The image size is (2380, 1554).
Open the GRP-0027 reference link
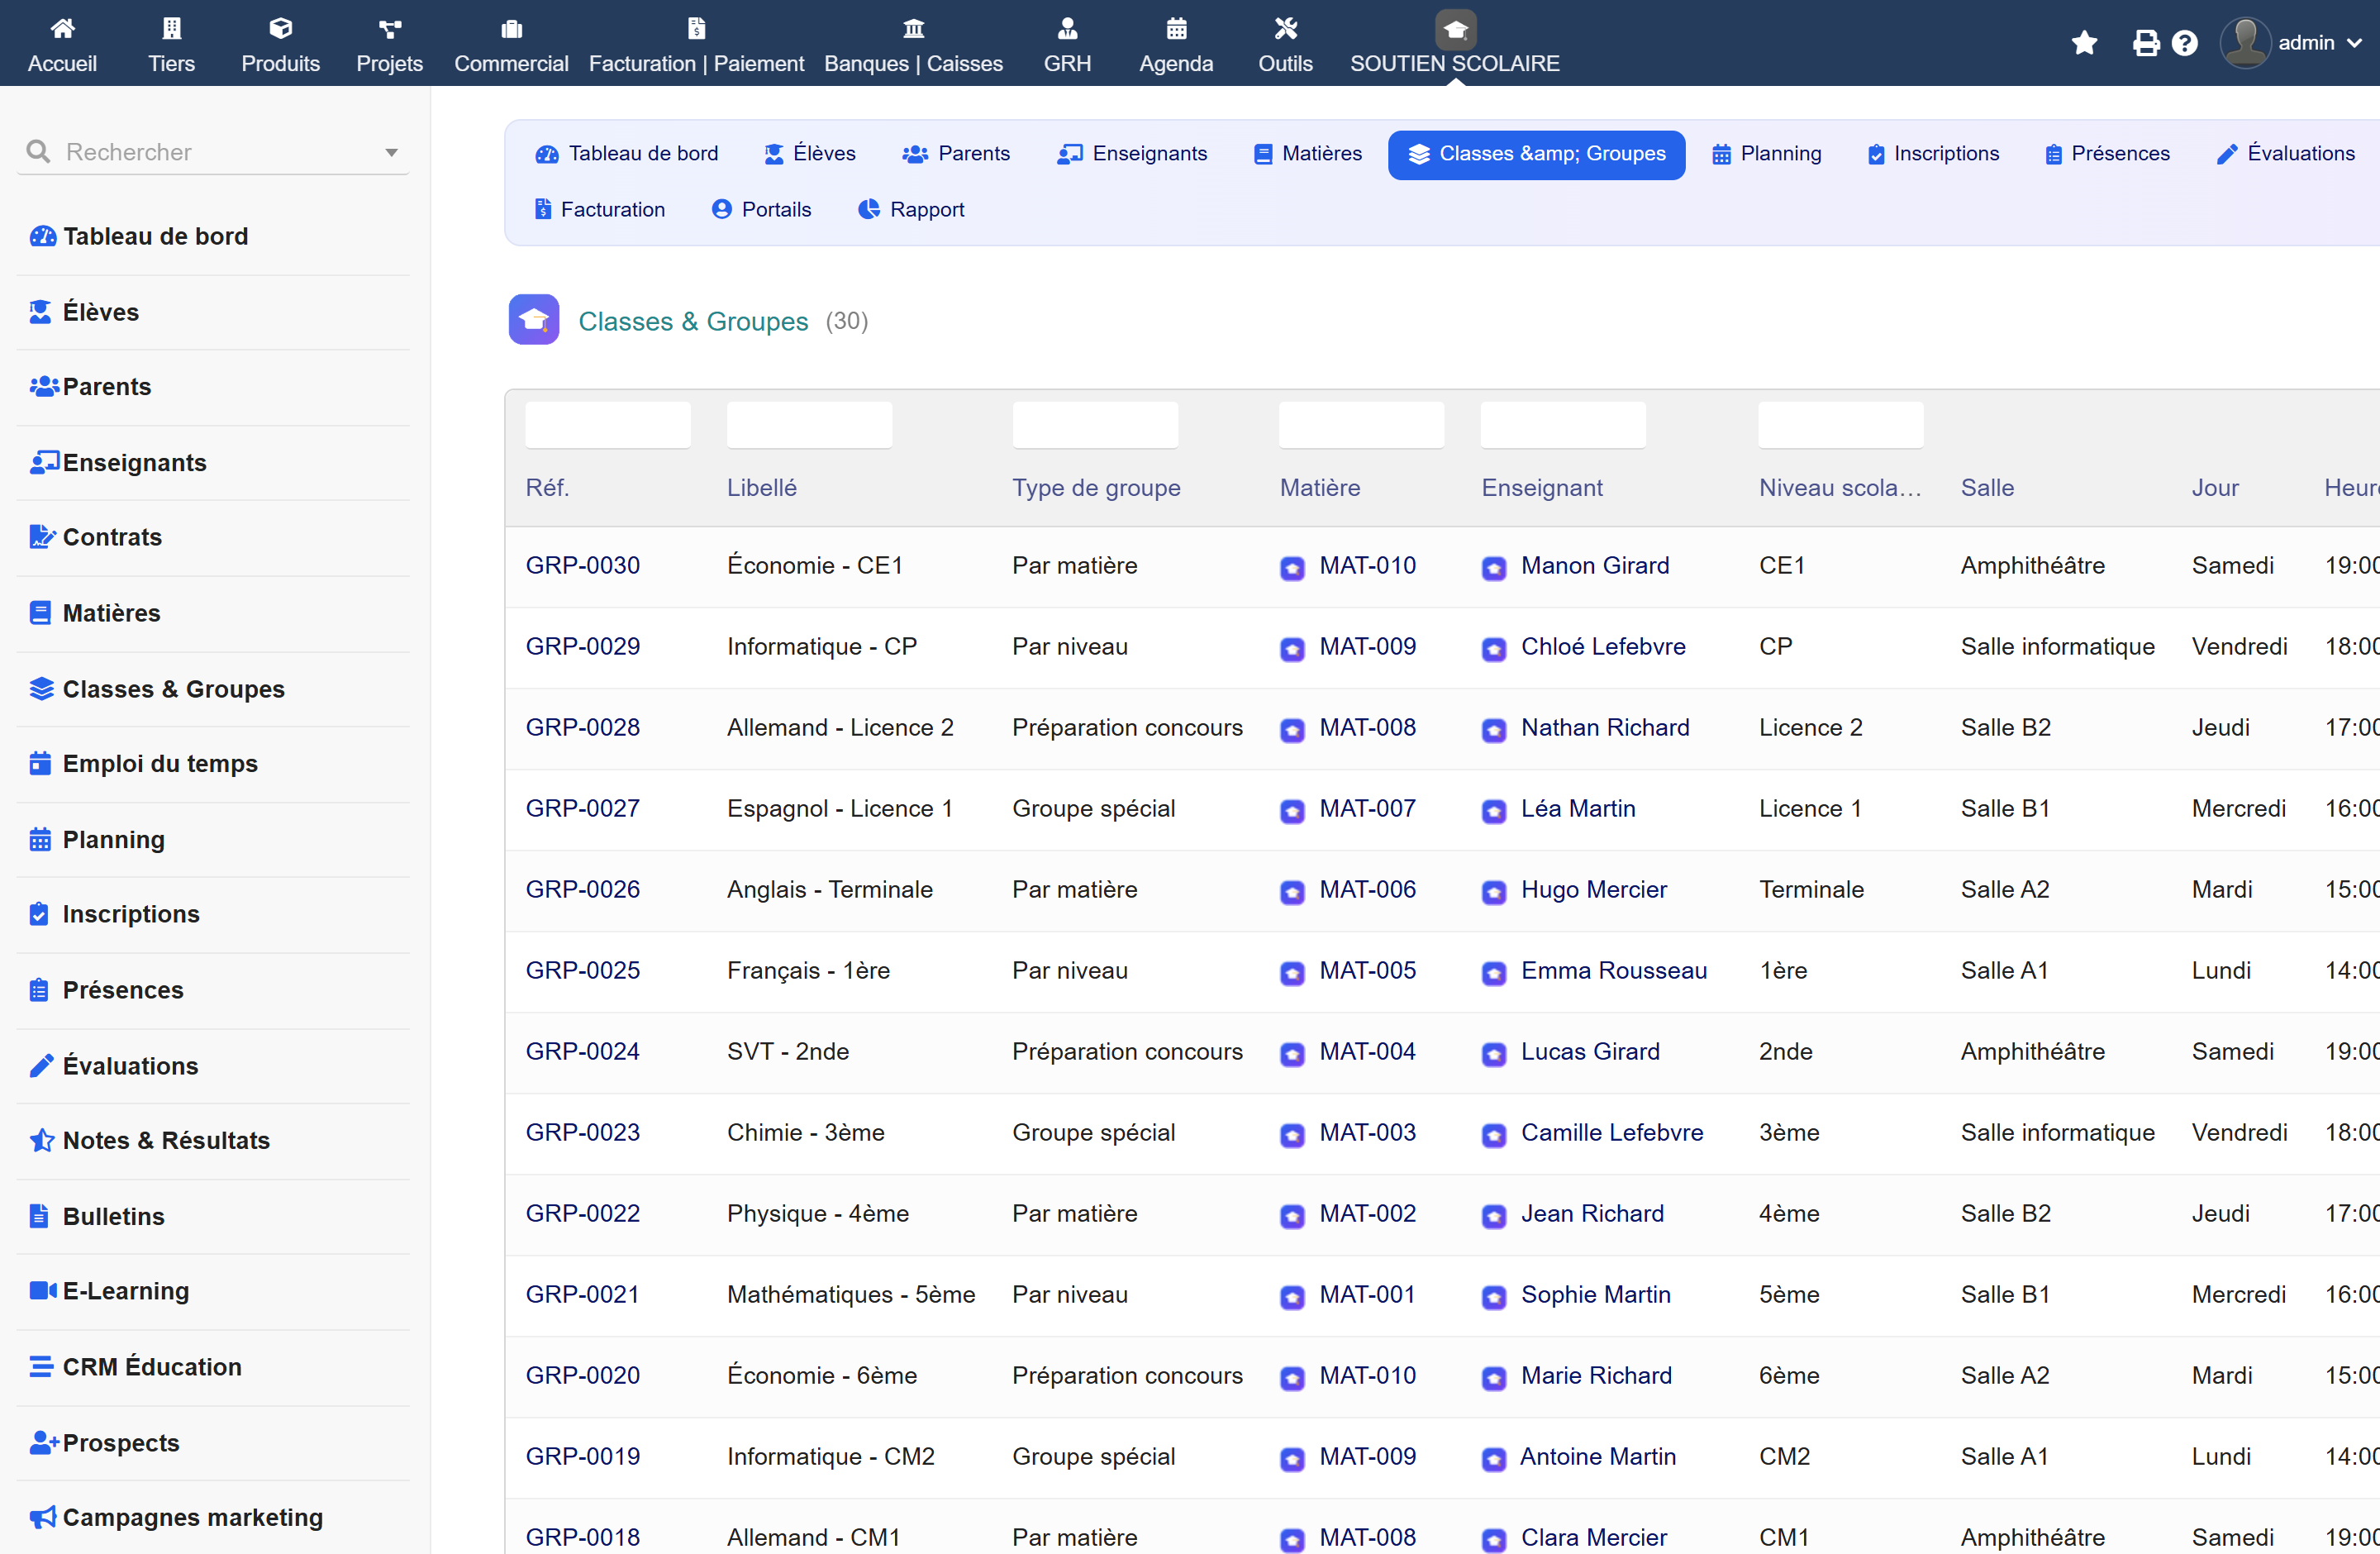pos(583,808)
